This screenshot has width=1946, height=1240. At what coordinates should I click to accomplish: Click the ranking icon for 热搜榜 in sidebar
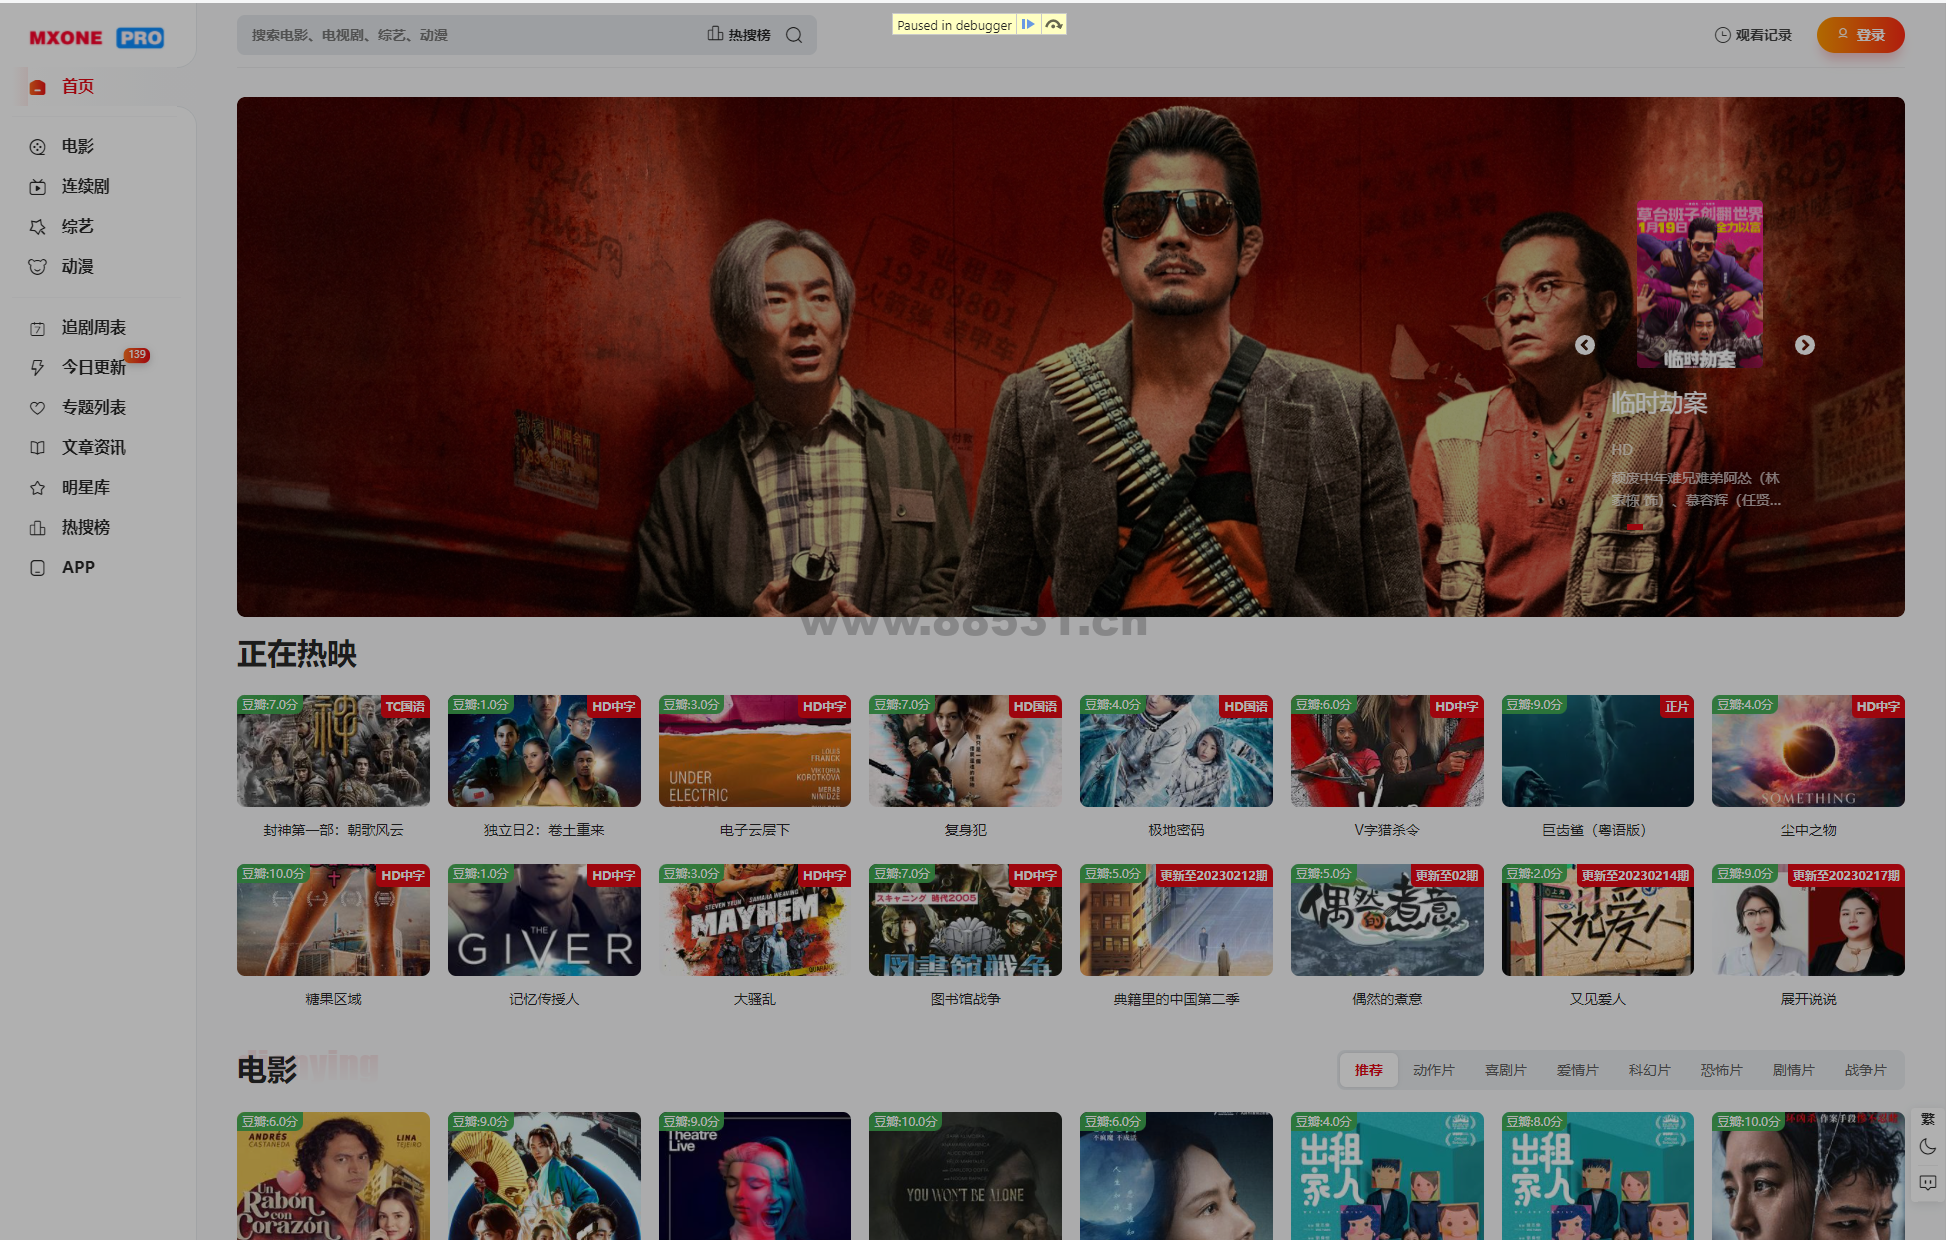tap(38, 528)
